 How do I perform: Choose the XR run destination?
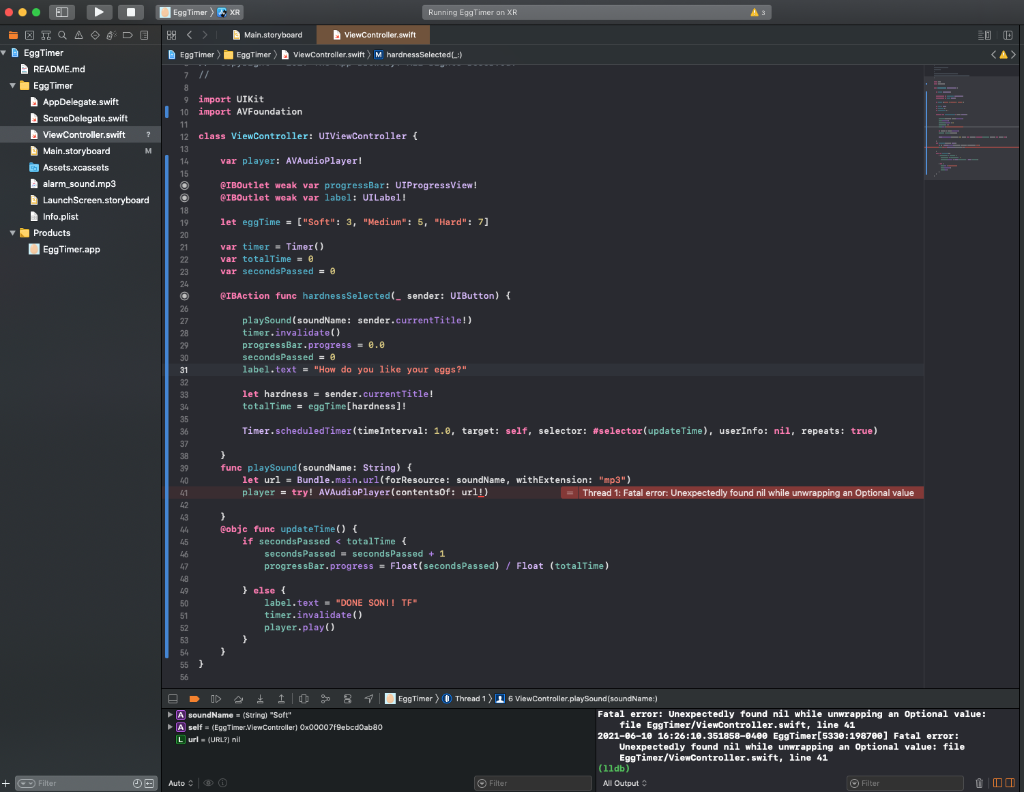229,12
